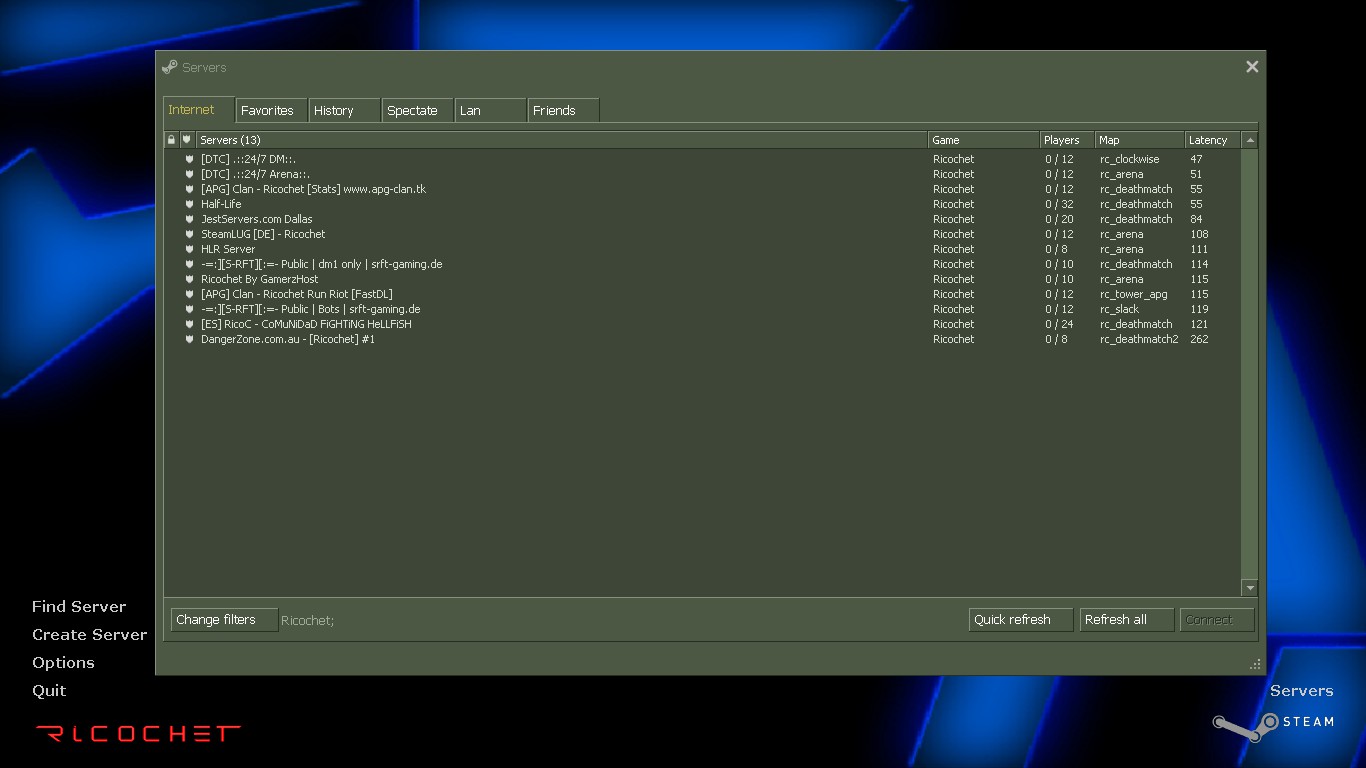Select the [DTC] .::24/7 Arena::. server row
The height and width of the screenshot is (768, 1366).
click(x=703, y=174)
